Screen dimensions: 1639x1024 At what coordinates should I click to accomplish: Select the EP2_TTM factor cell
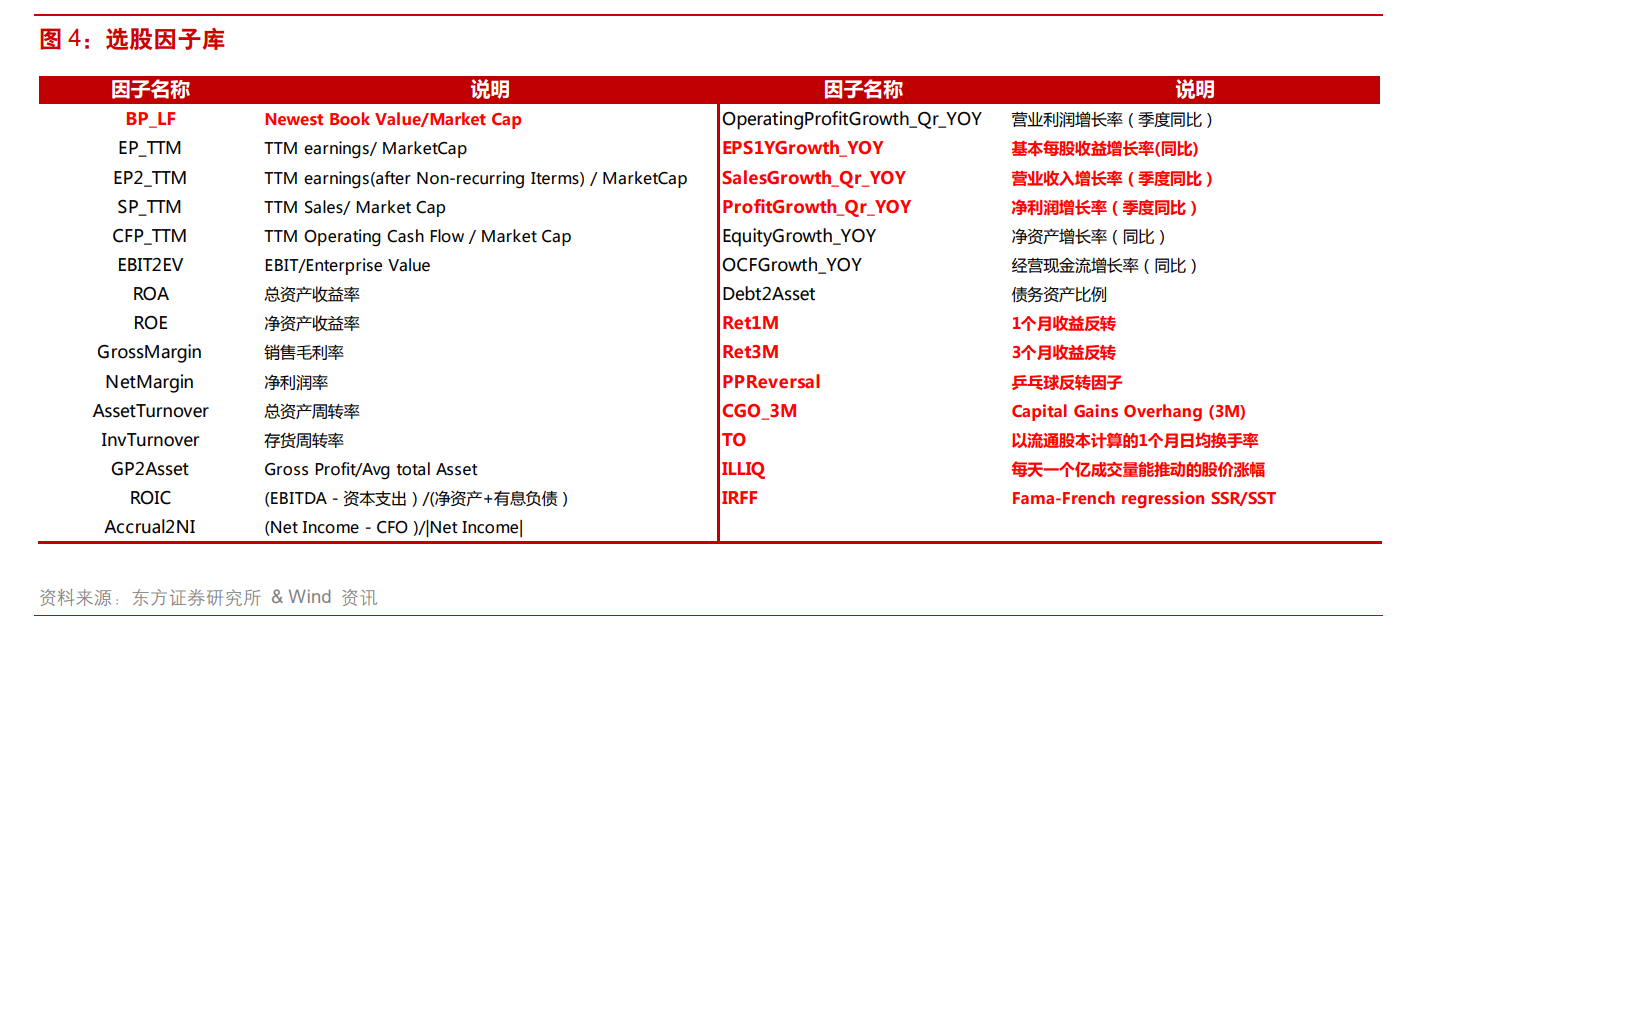tap(150, 178)
